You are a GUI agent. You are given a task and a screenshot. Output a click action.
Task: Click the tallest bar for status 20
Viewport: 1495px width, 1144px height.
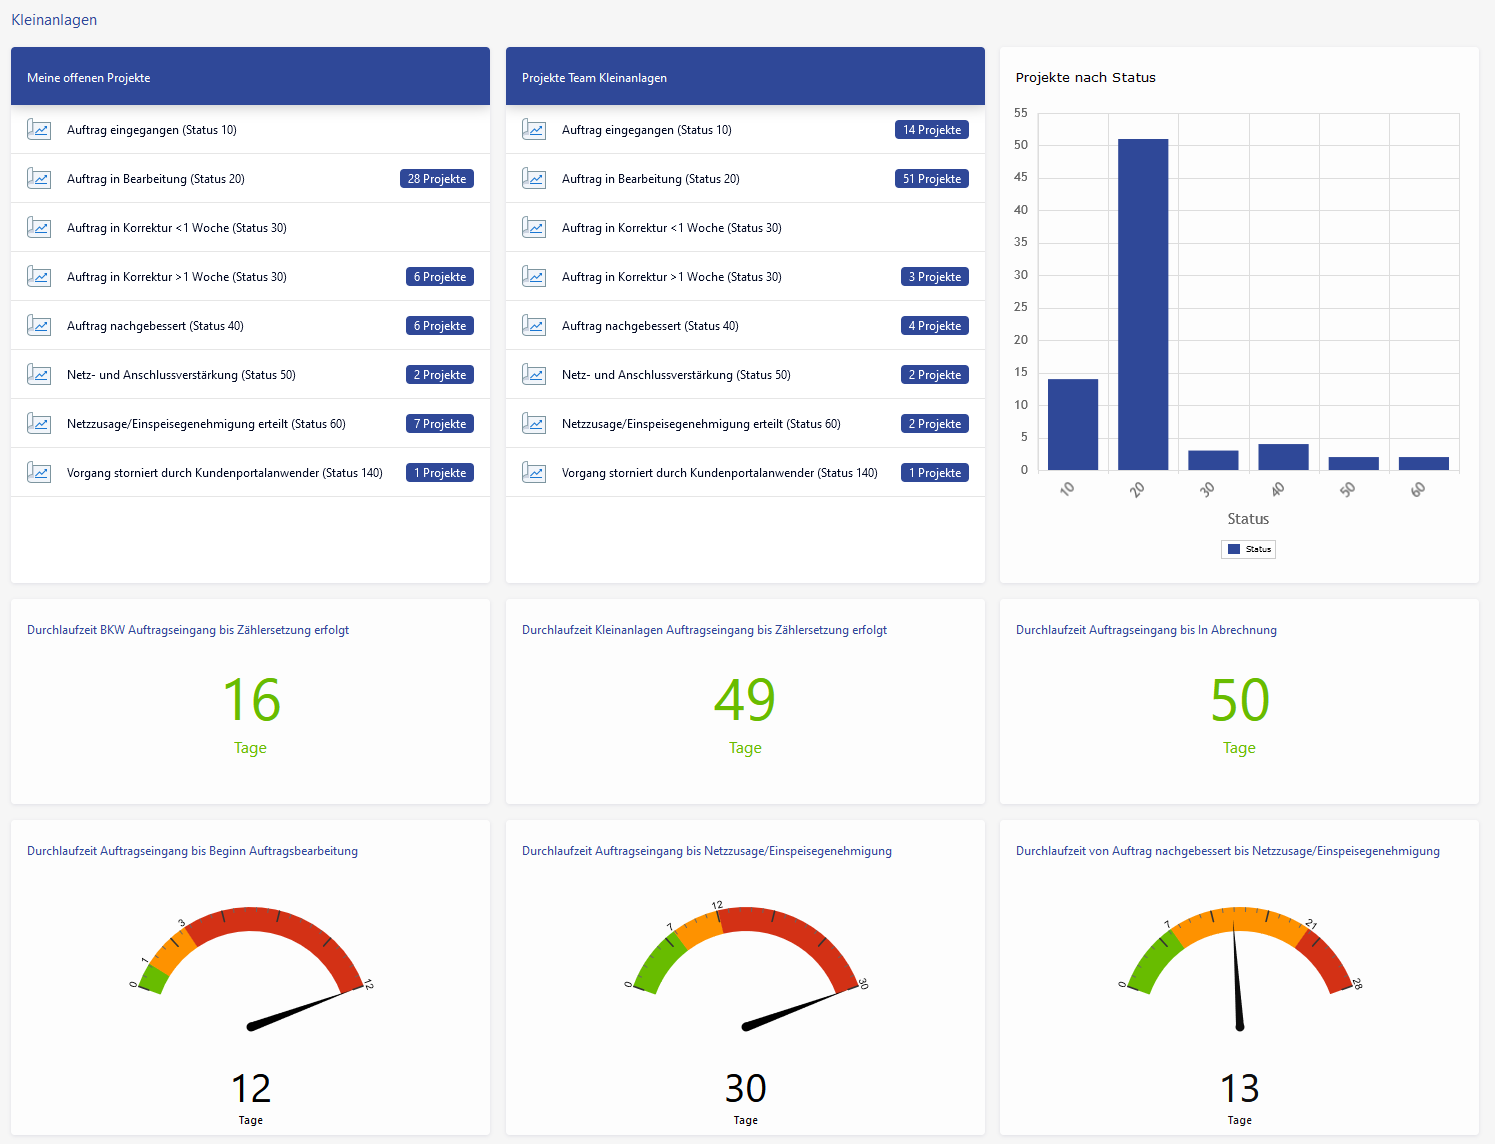coord(1143,304)
